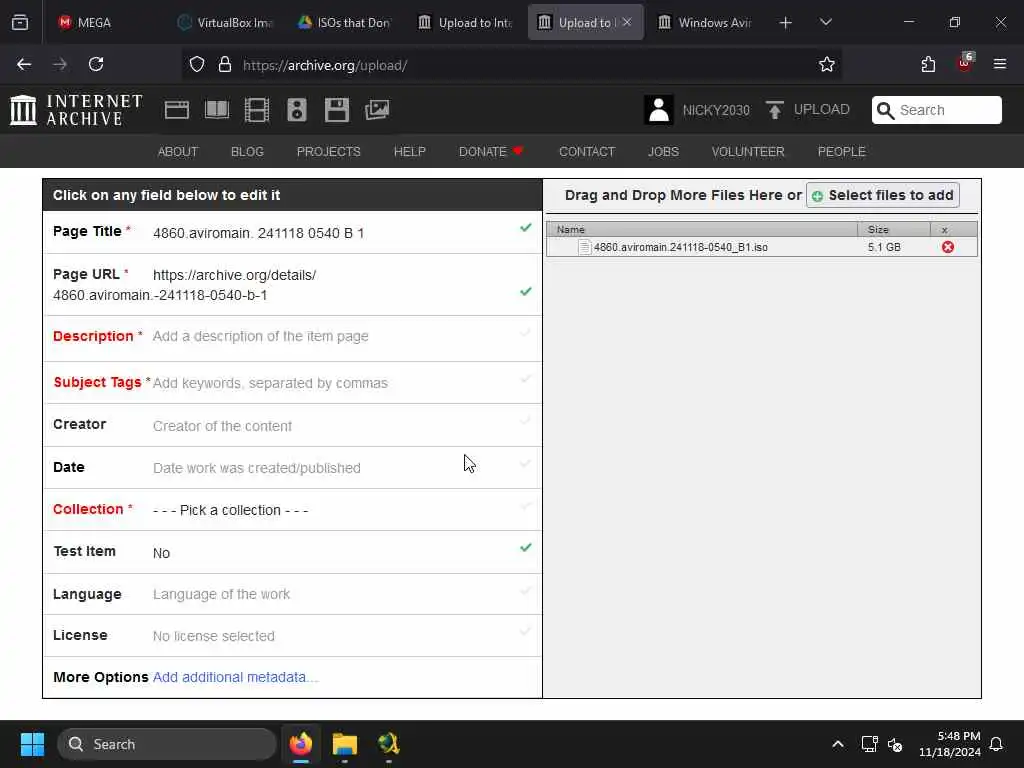Open the Video film icon

point(257,110)
